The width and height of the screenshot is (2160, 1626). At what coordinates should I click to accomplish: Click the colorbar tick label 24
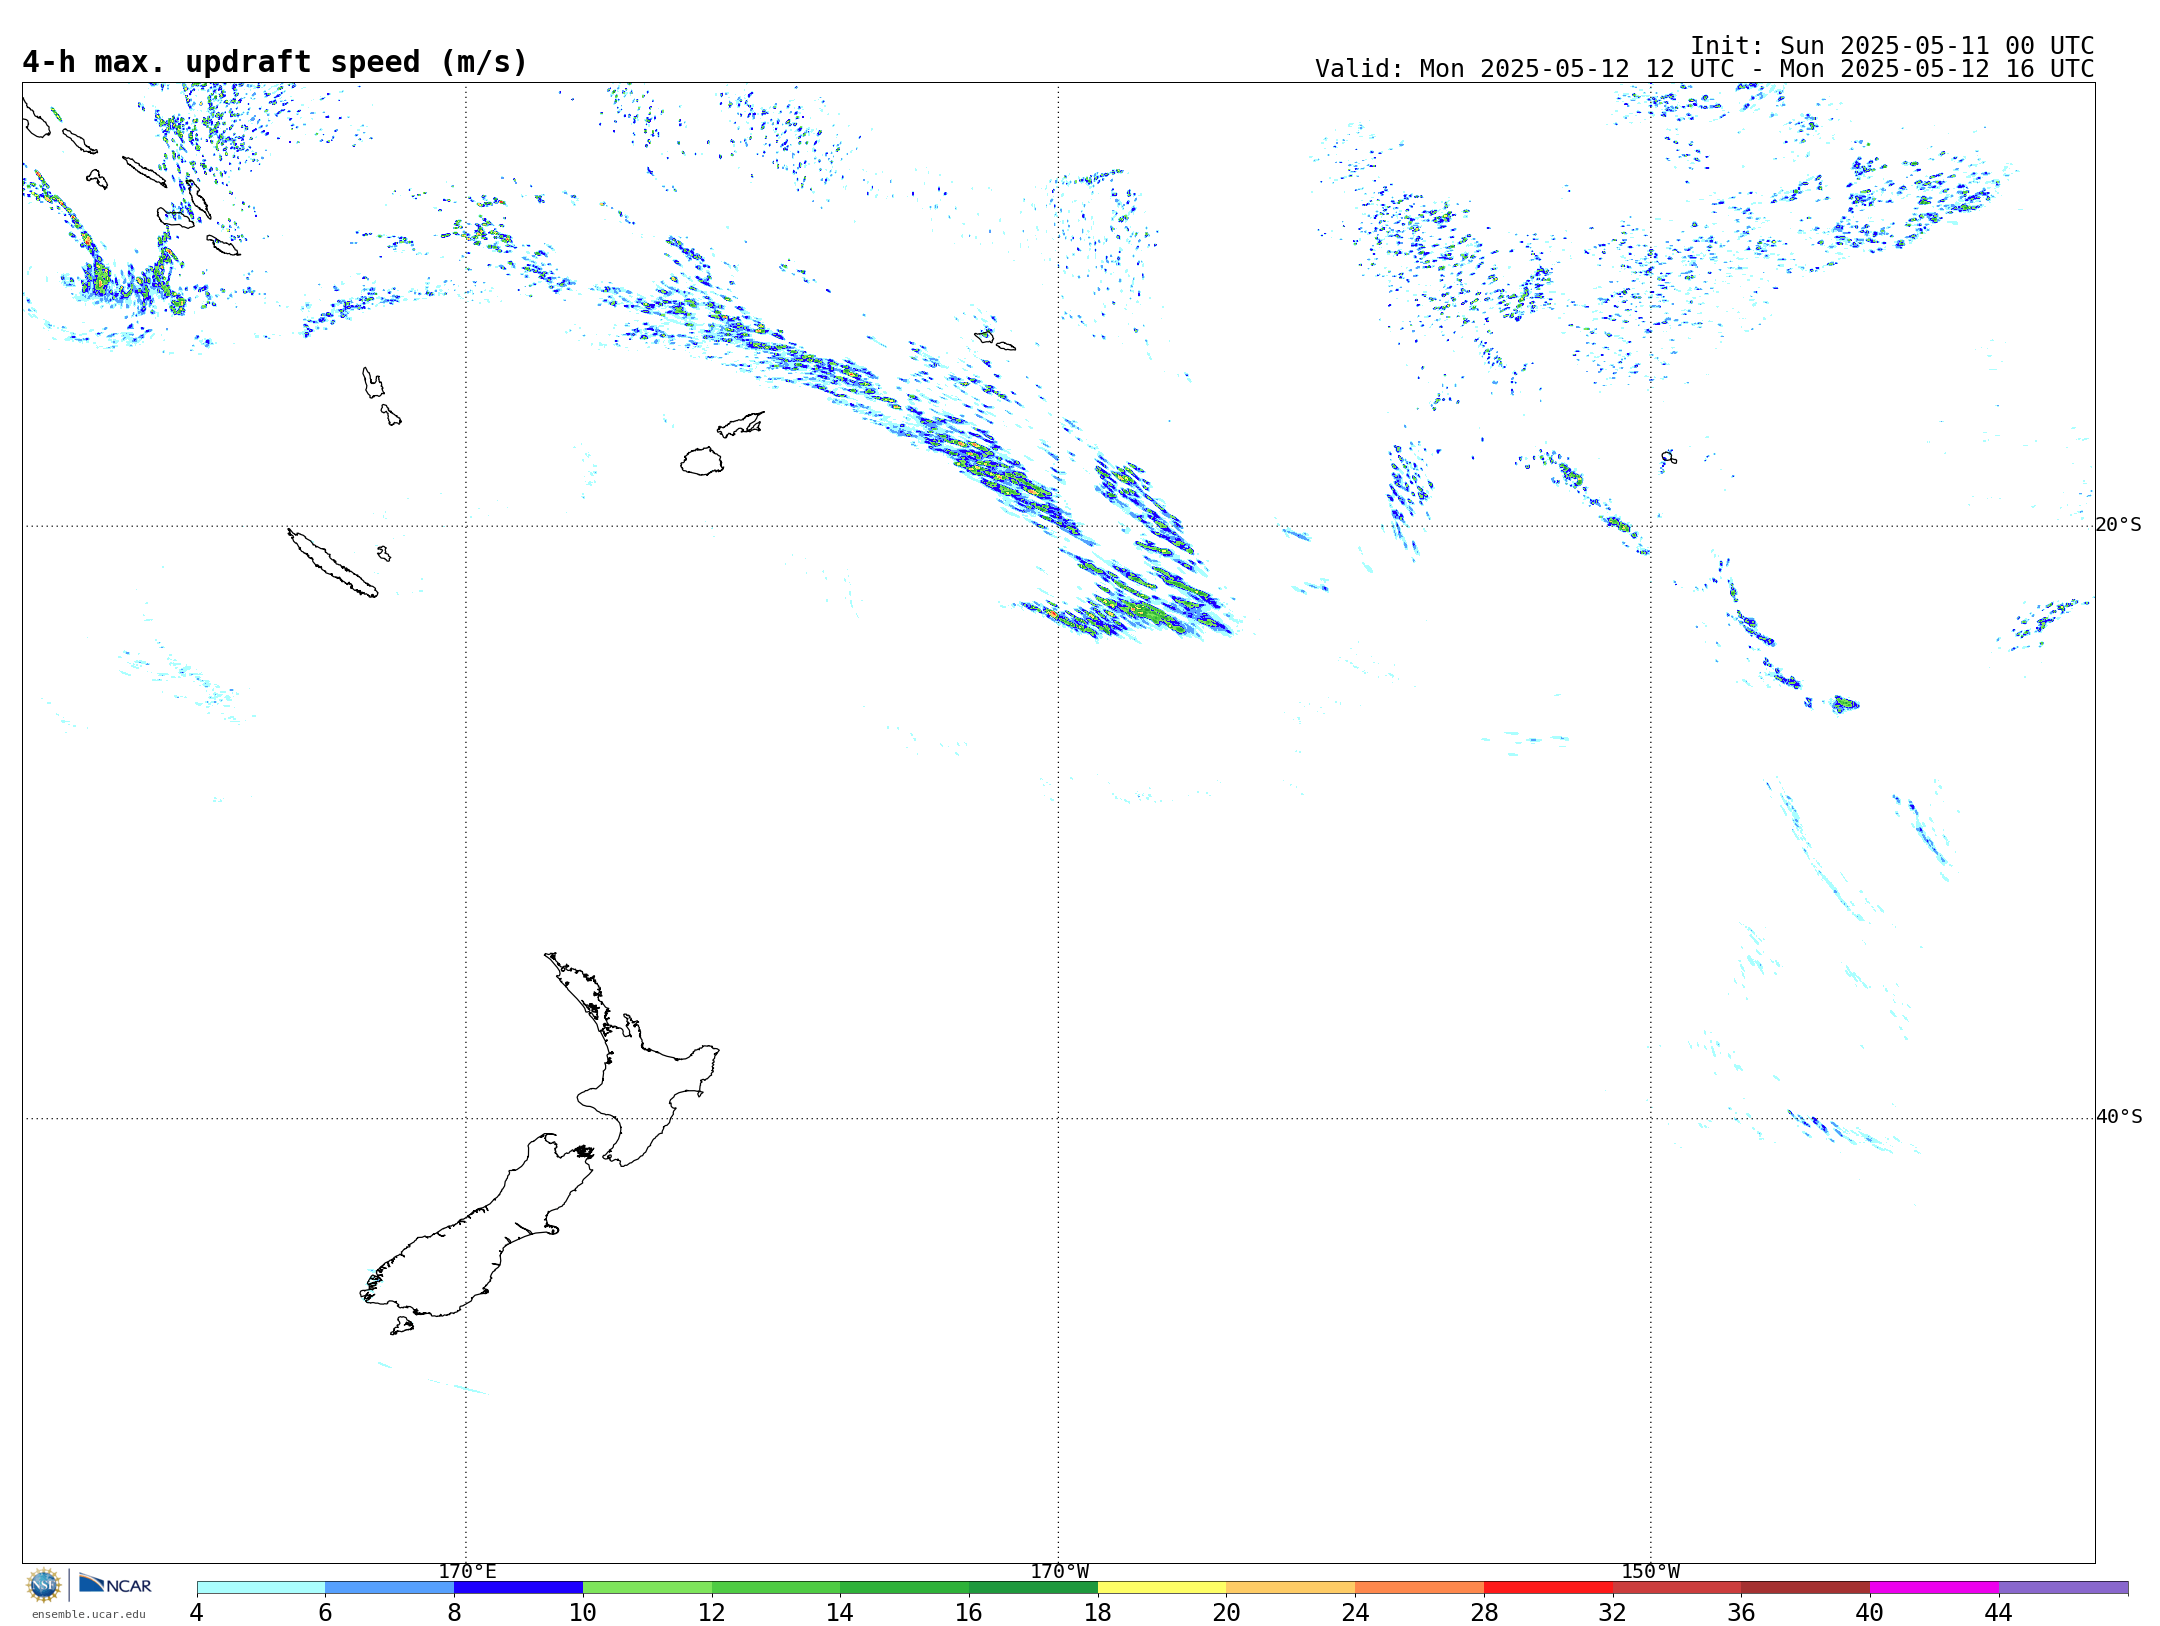pos(1355,1613)
